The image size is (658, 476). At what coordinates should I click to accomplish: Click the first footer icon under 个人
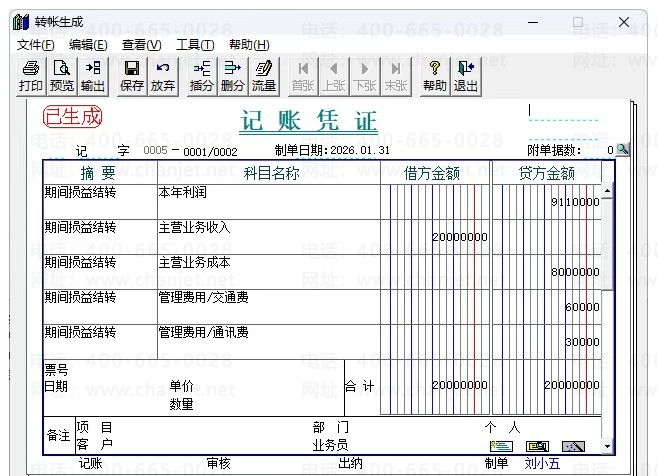click(x=501, y=446)
